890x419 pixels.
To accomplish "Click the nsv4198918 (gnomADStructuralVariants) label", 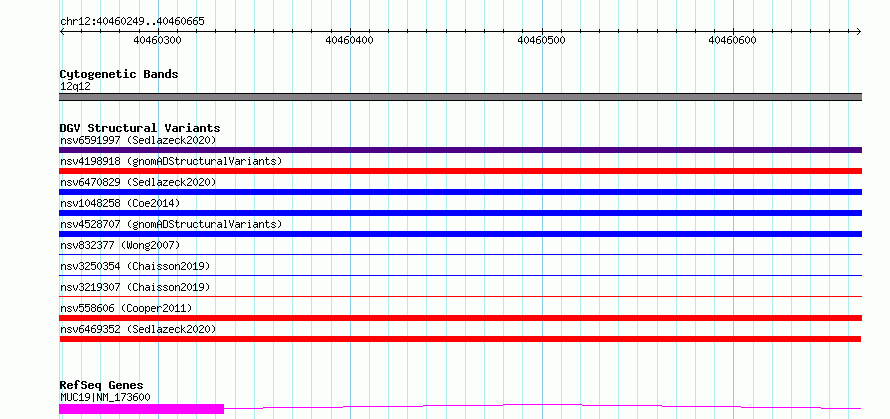I will click(x=171, y=161).
